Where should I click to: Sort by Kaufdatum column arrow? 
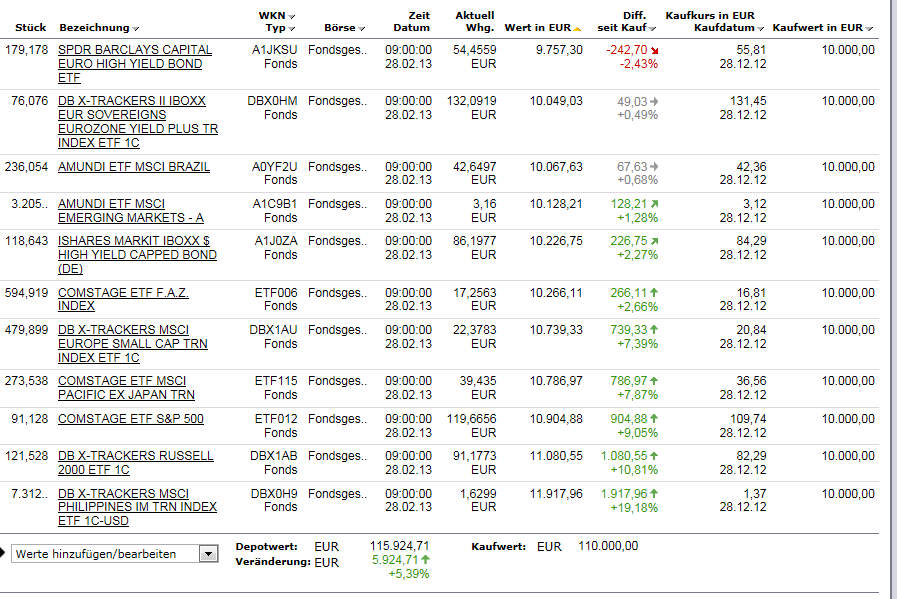click(x=761, y=29)
